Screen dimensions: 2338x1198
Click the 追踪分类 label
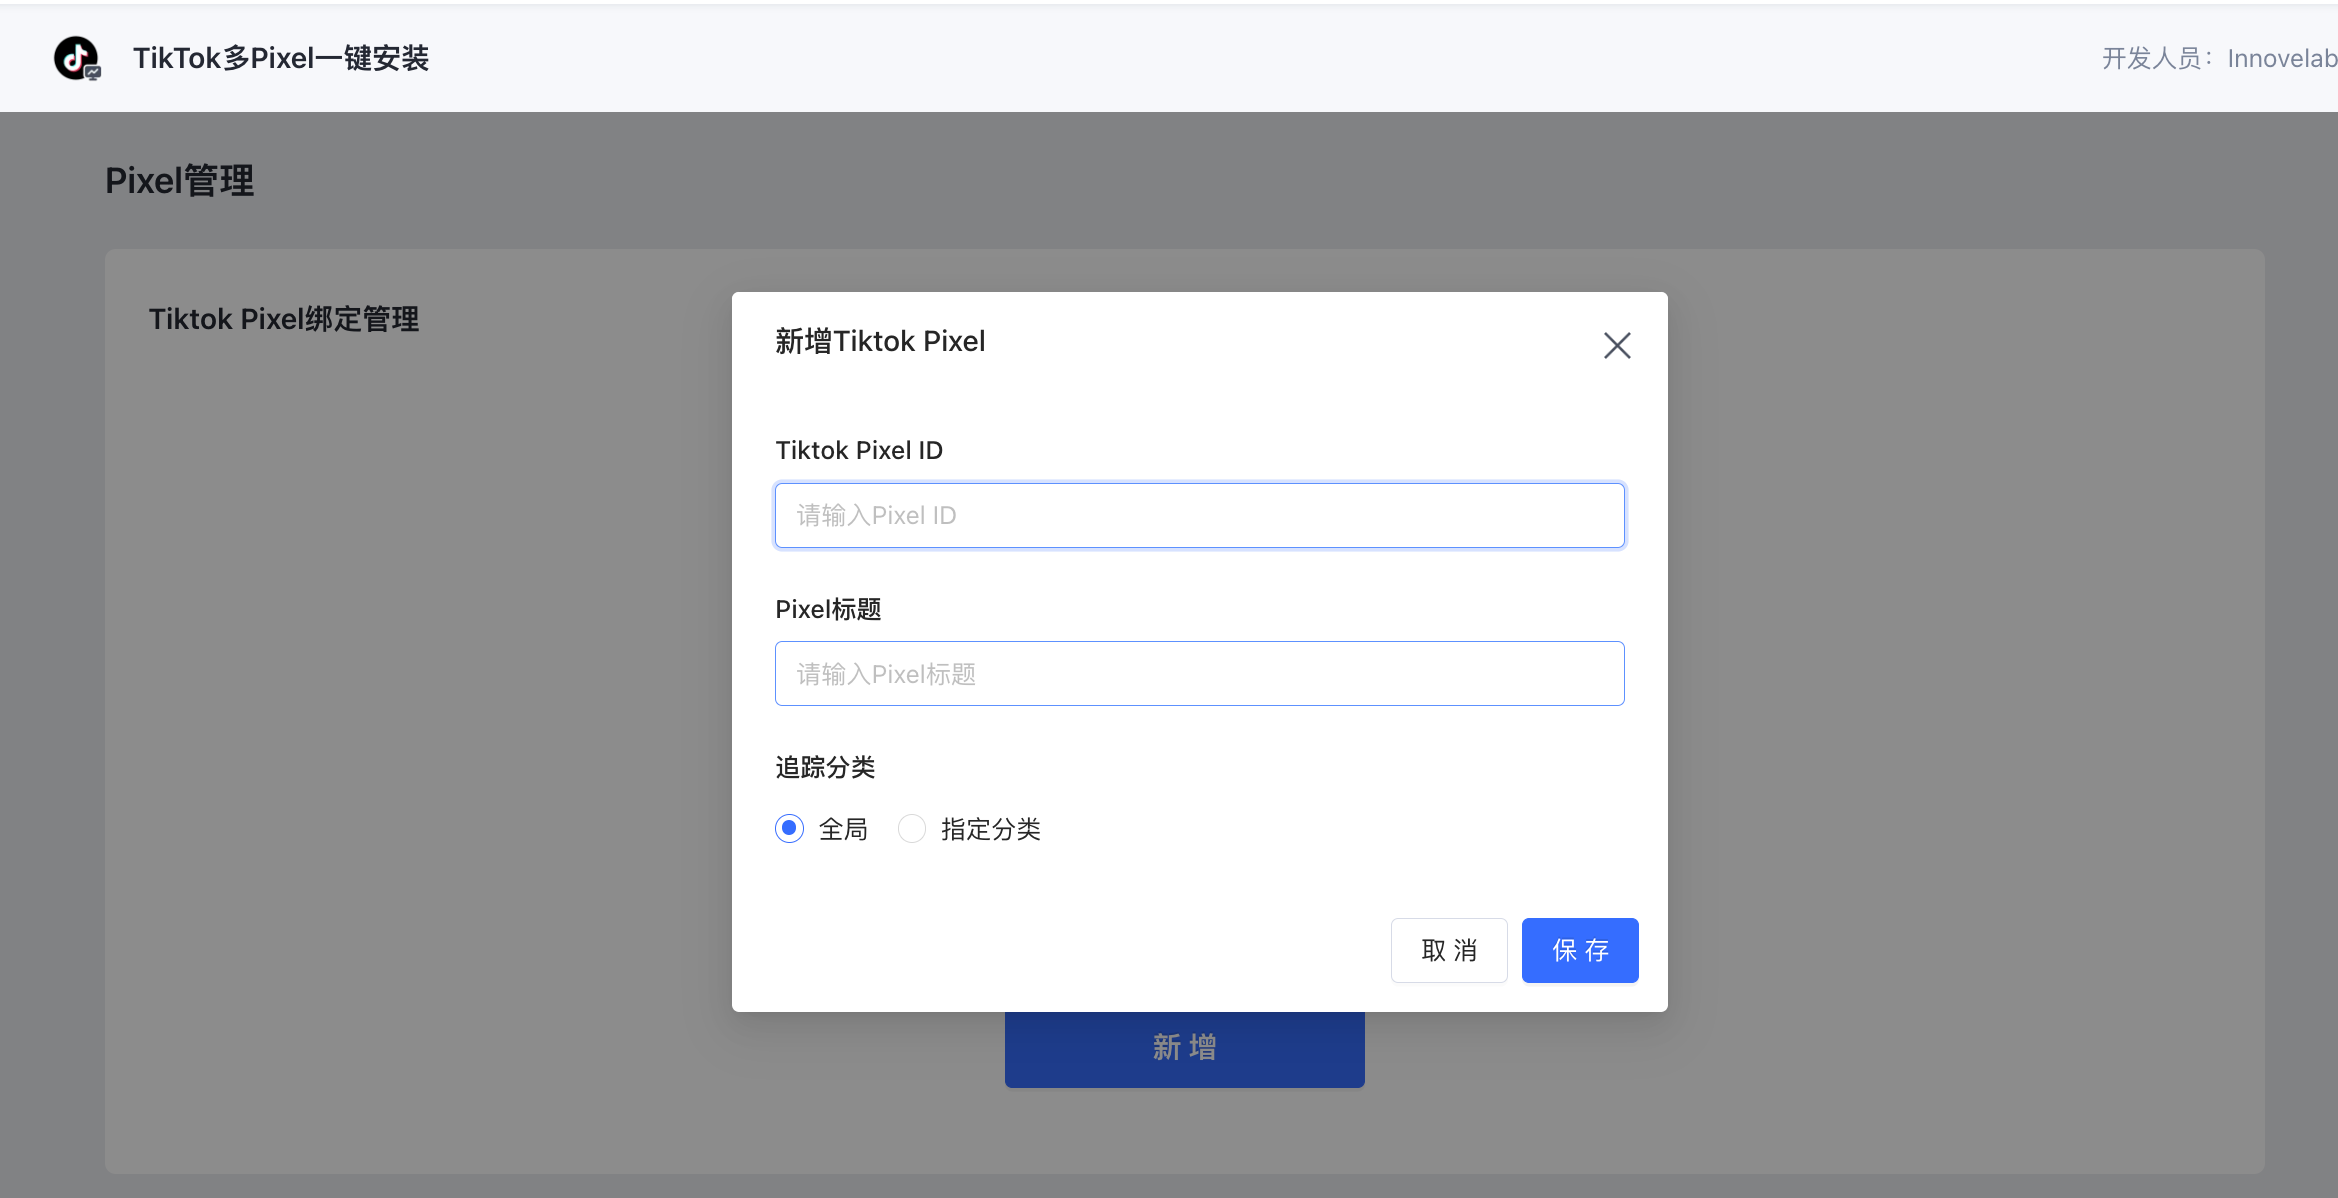825,767
